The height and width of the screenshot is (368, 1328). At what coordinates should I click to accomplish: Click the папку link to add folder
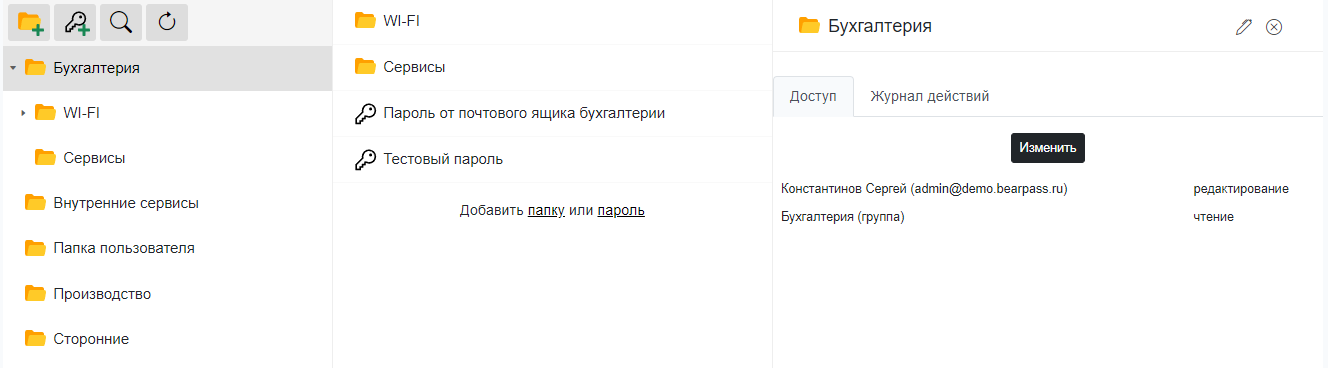[x=546, y=210]
